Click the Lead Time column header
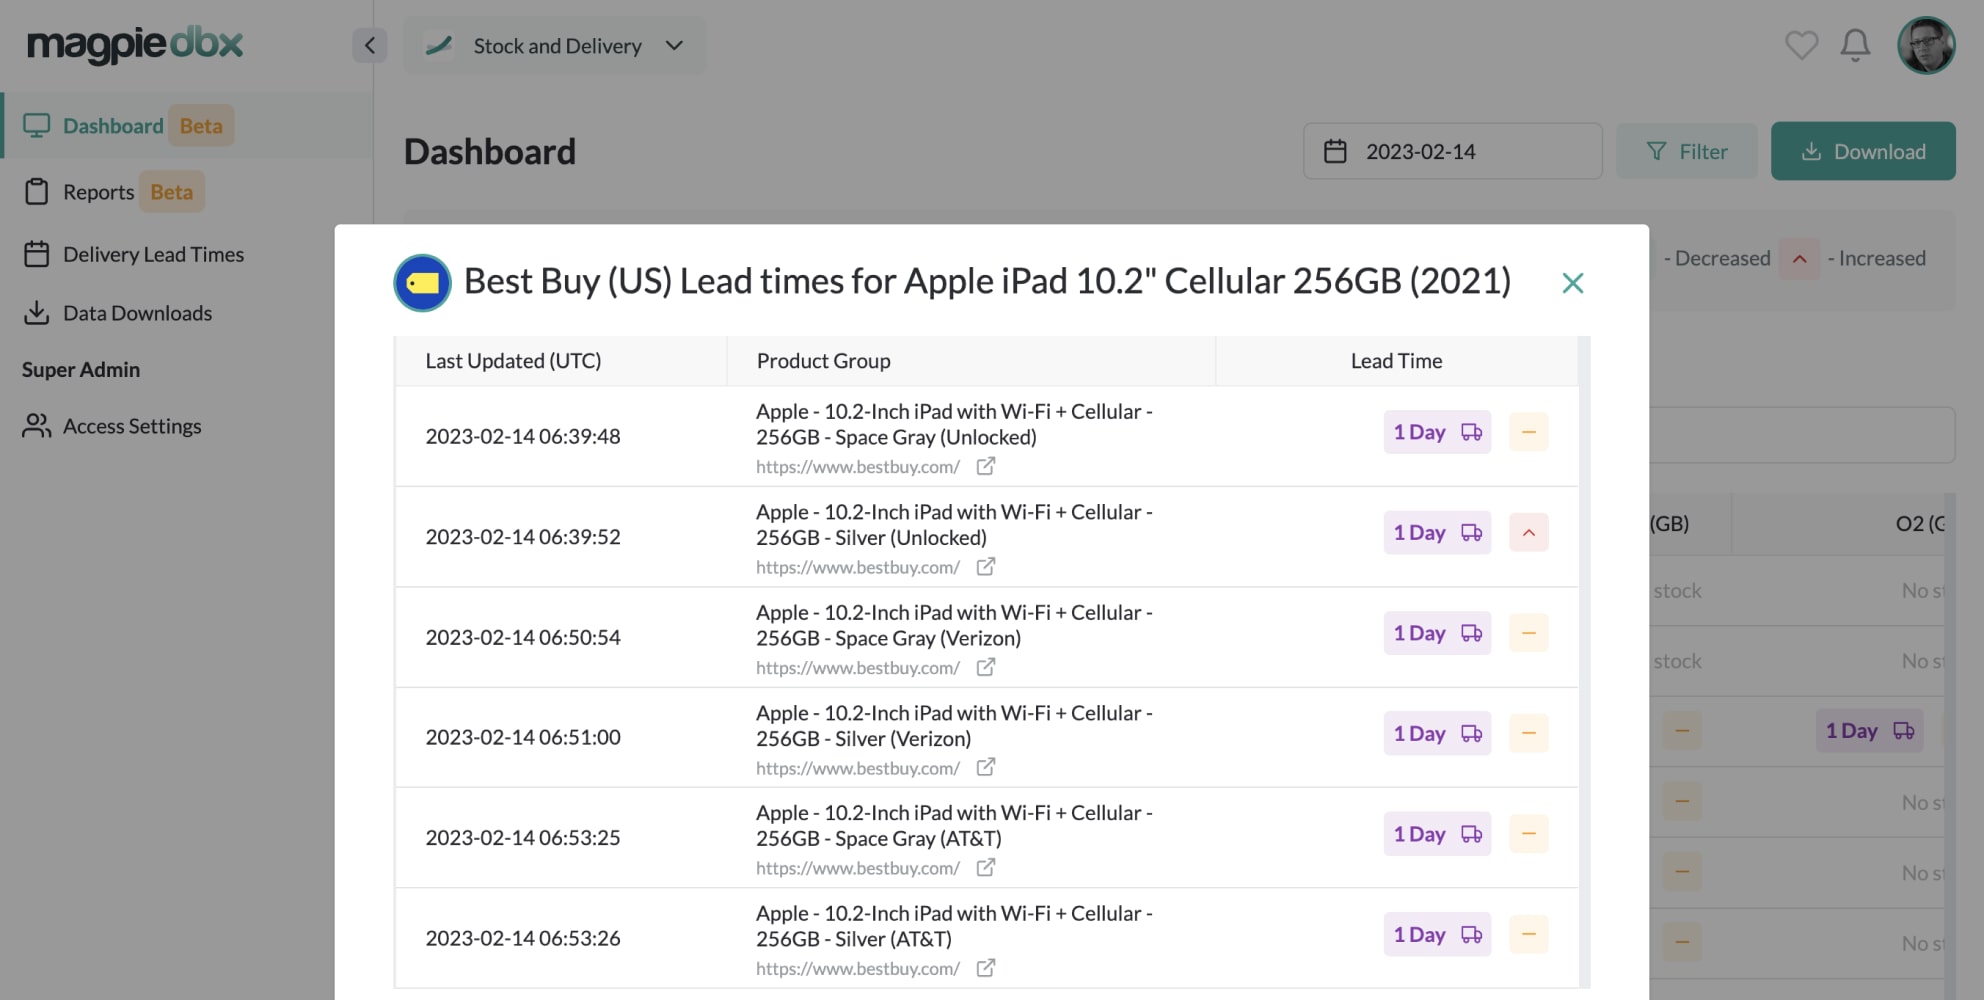Viewport: 1984px width, 1000px height. 1396,361
